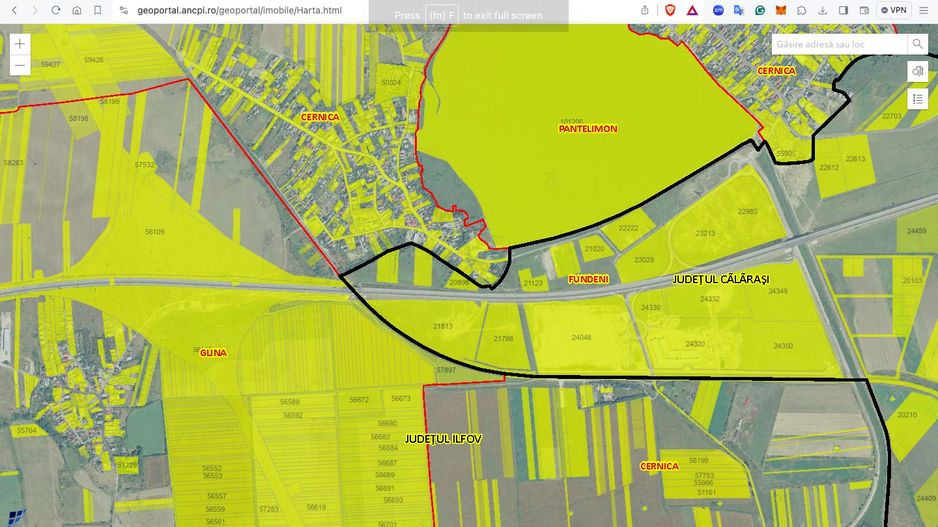Click the map search magnifier button
938x527 pixels.
(x=917, y=44)
